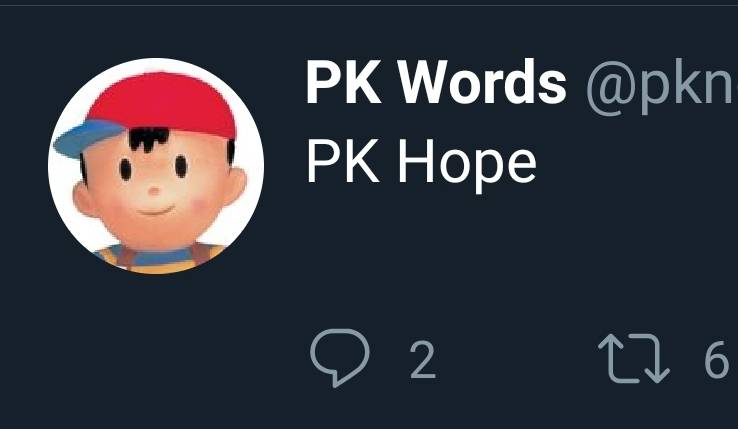738x429 pixels.
Task: Open the tweet text PK Hope
Action: 421,163
